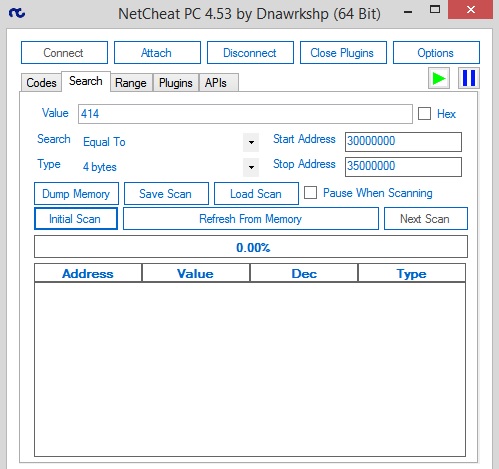
Task: Click the NetCheat logo in title bar
Action: (17, 13)
